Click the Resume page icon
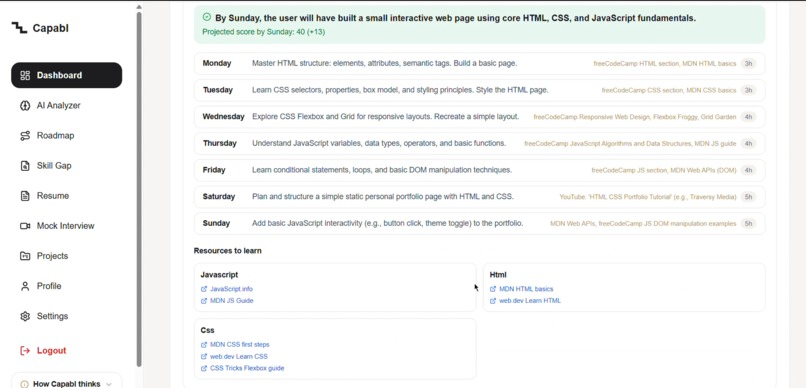 pyautogui.click(x=25, y=196)
